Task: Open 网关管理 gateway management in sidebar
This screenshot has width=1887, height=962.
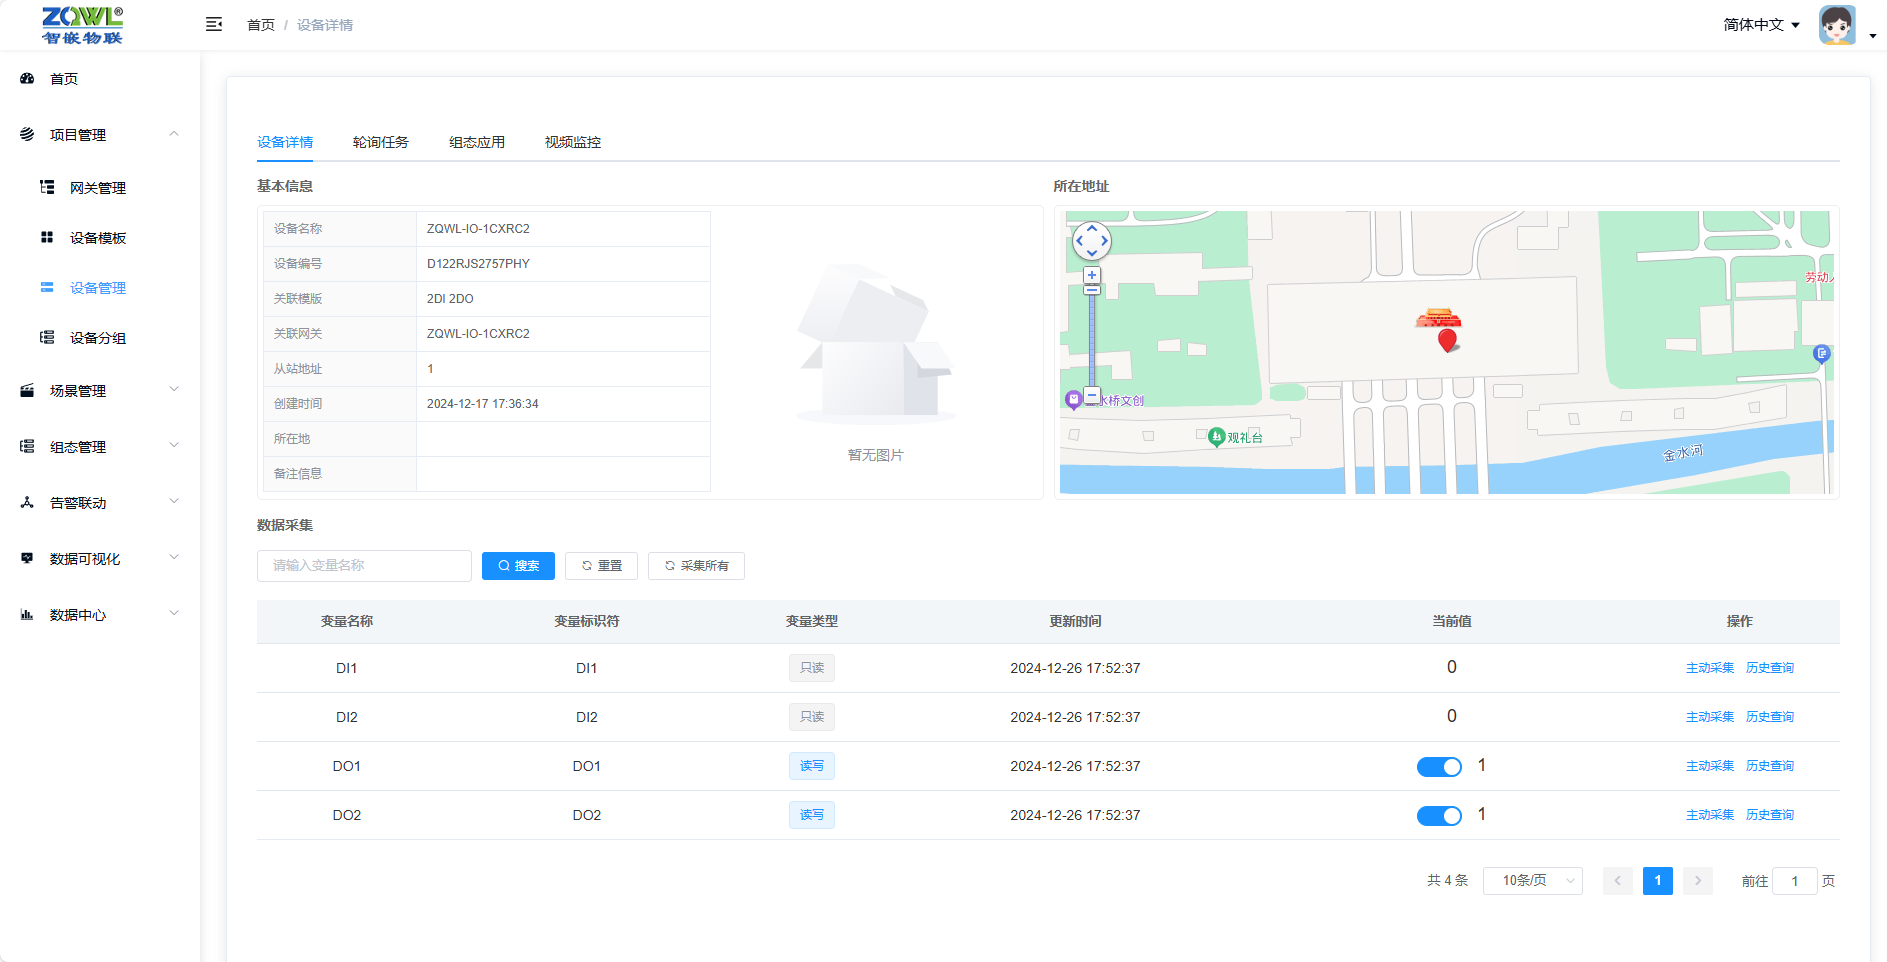Action: click(x=97, y=188)
